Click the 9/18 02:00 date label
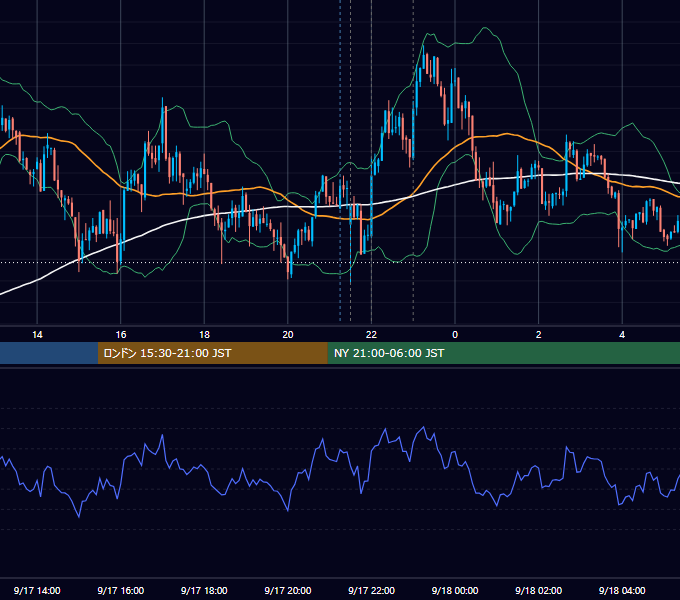This screenshot has height=600, width=680. point(538,590)
